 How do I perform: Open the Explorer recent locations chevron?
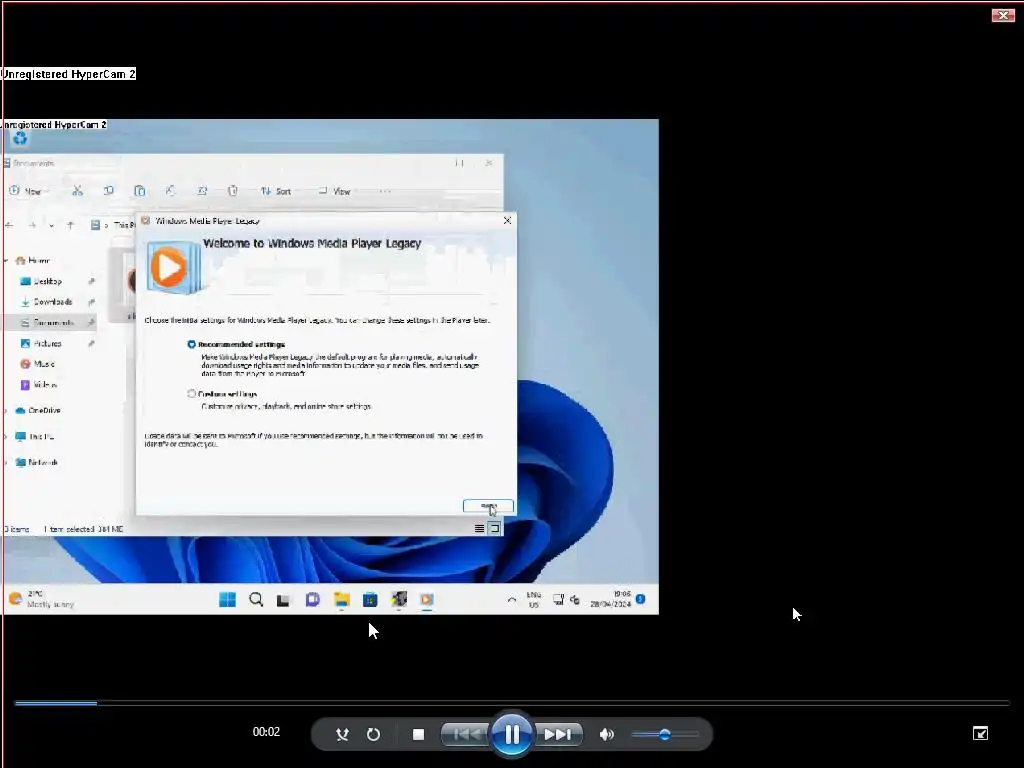[x=51, y=226]
